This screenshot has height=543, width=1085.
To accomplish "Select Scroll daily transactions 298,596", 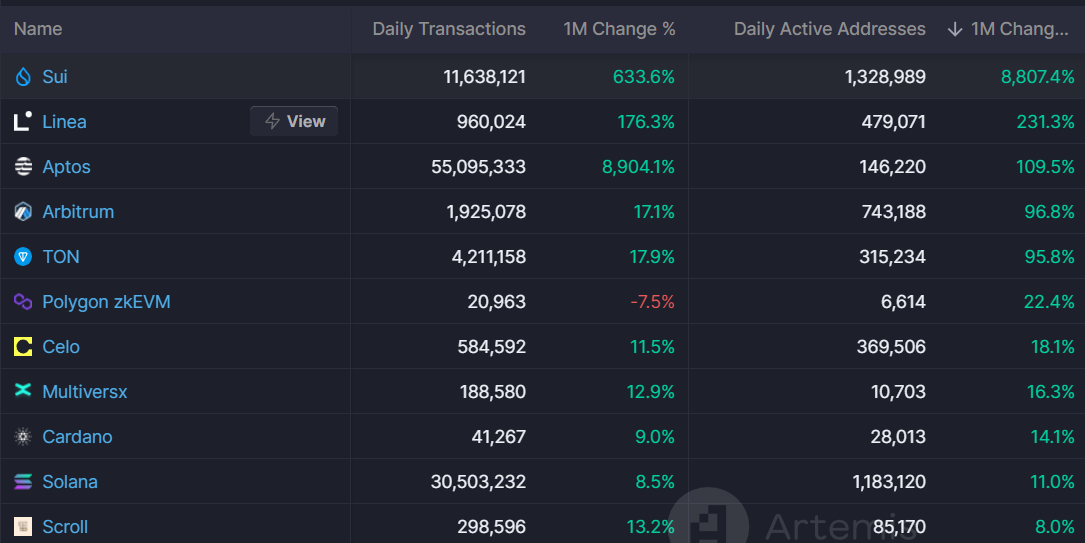I will coord(492,526).
